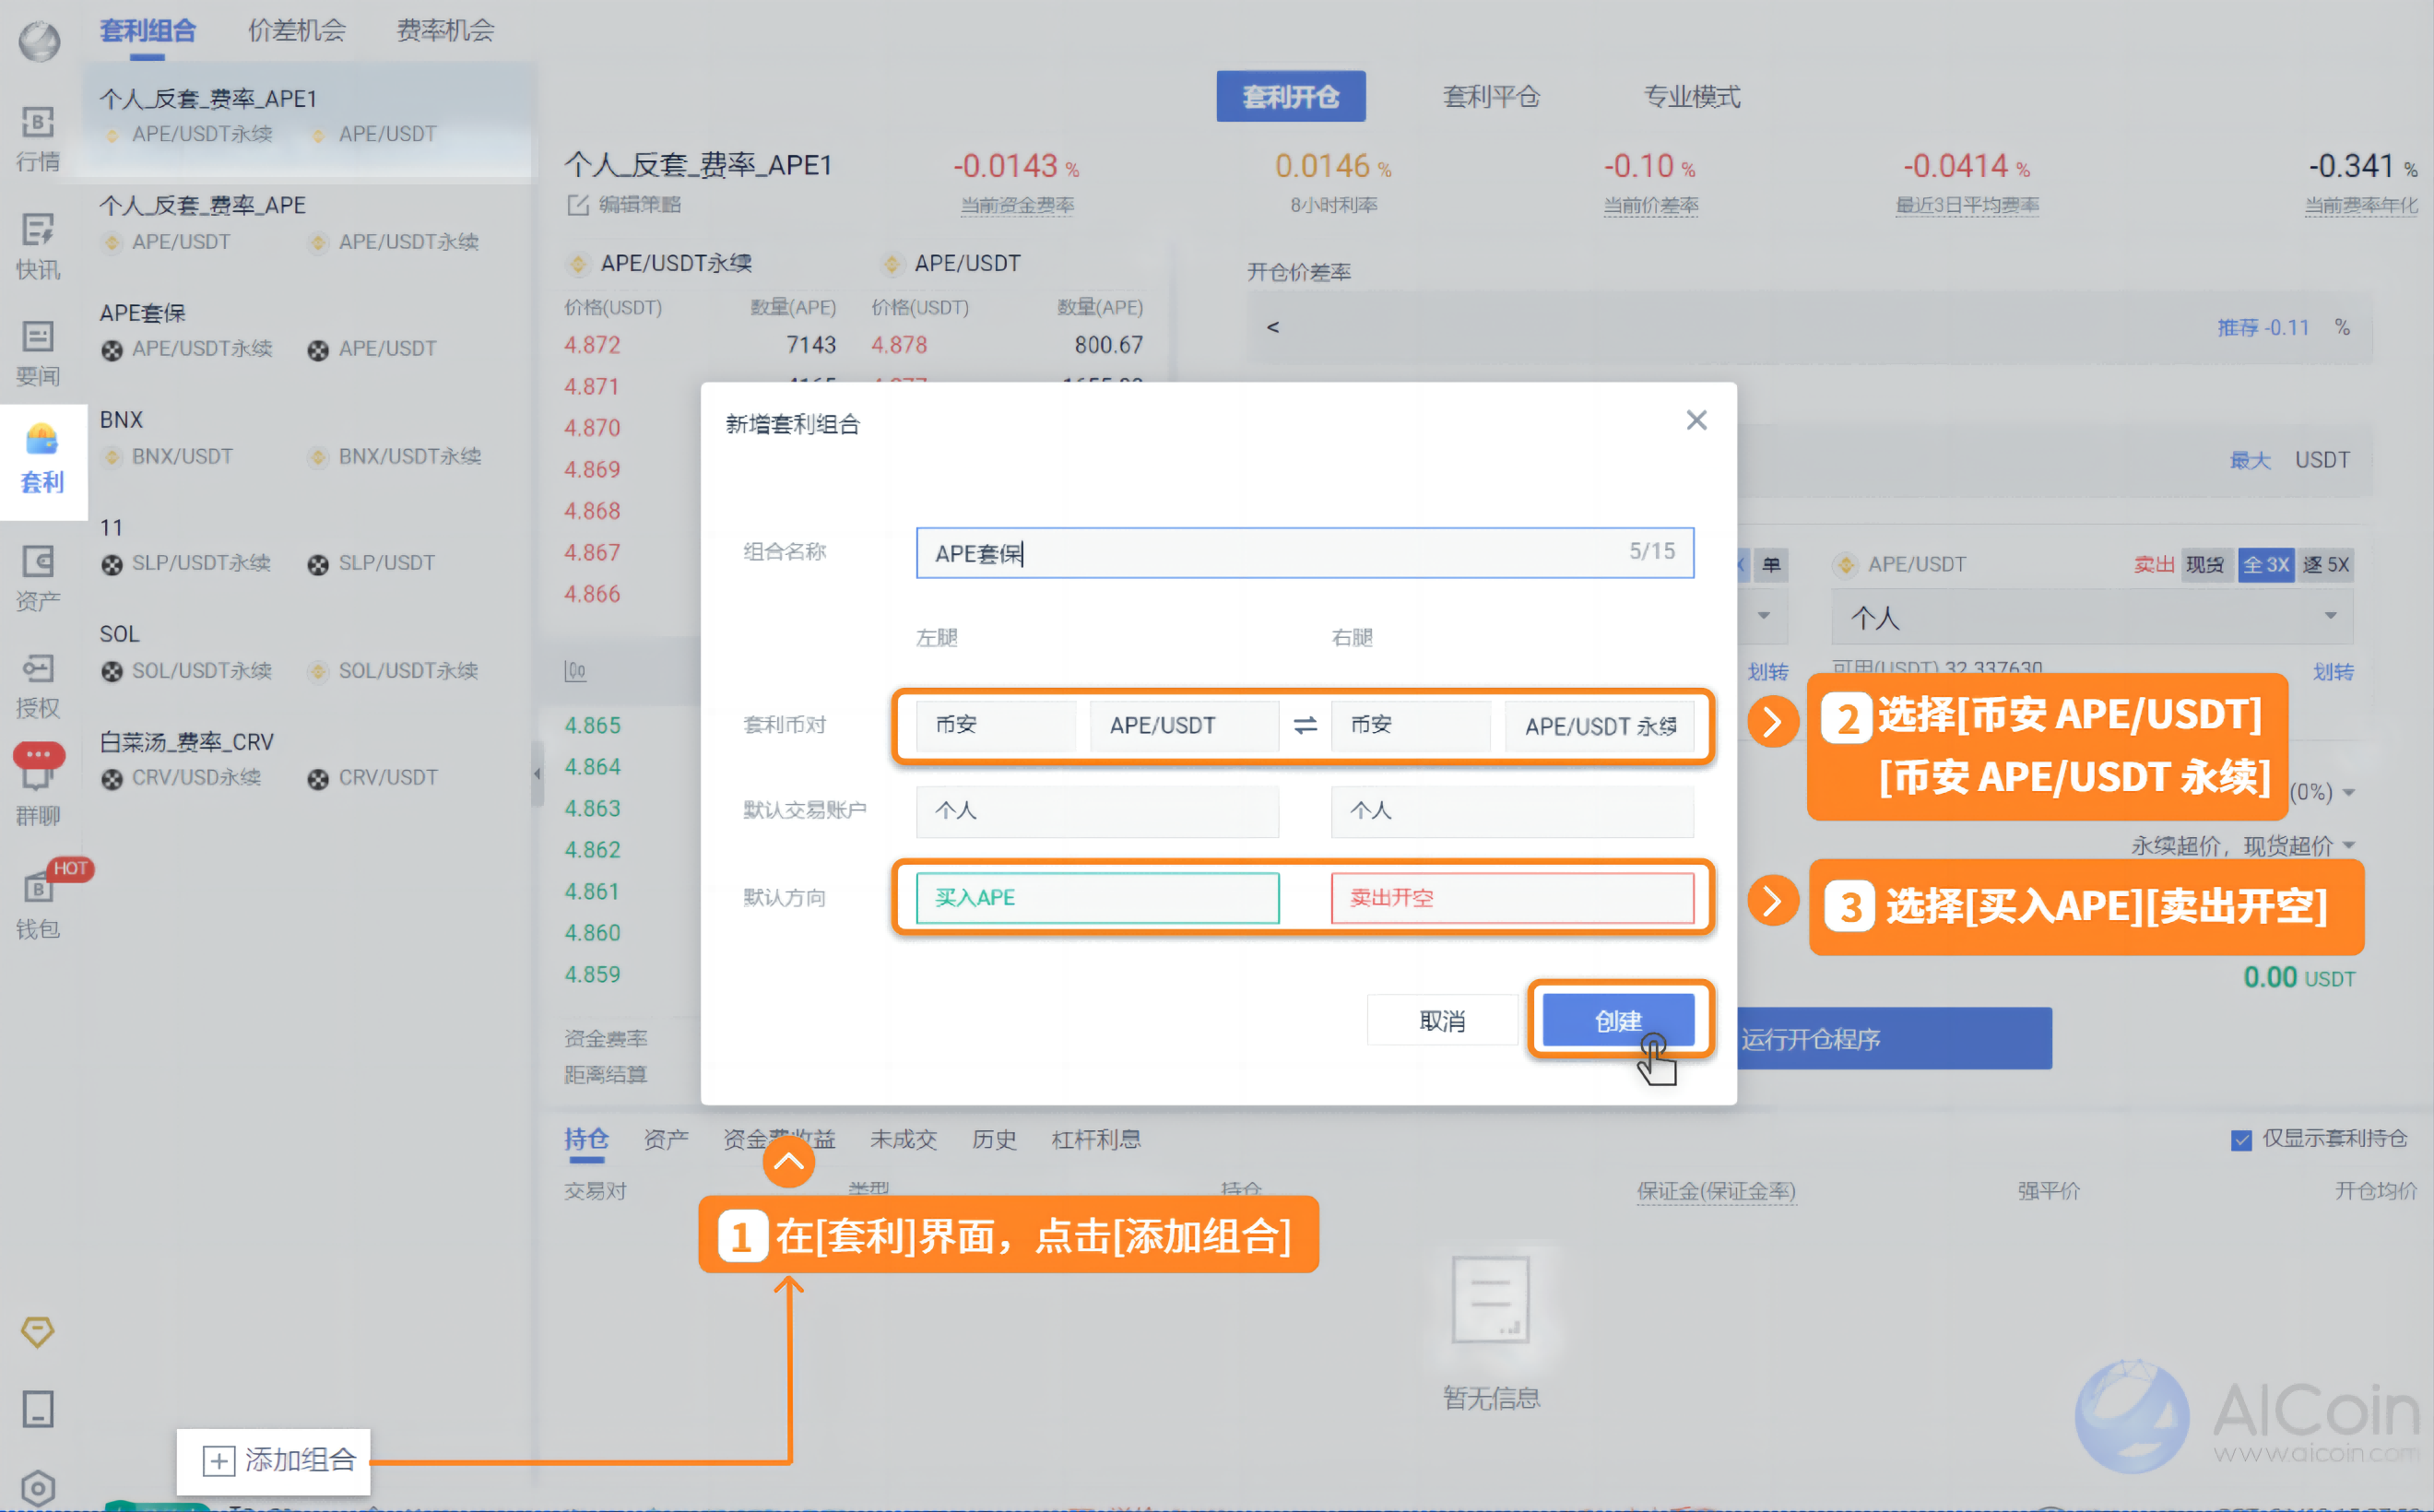Click the 编辑策略 link
Screen dimensions: 2434x1512
[640, 205]
